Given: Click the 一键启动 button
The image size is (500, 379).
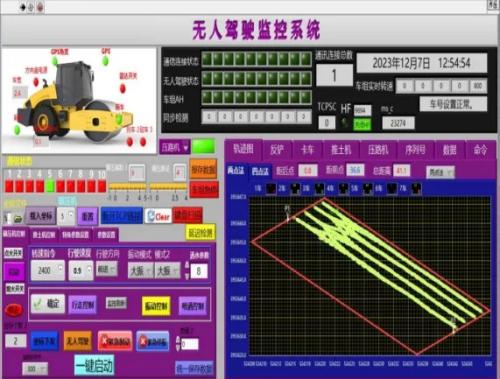Looking at the screenshot, I should point(95,366).
